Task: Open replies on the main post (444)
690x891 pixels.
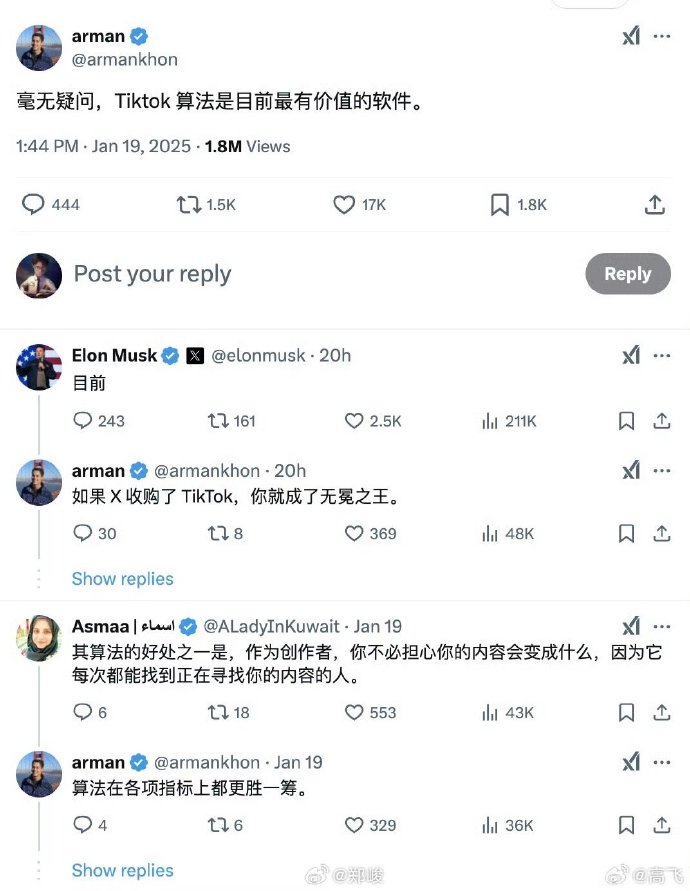Action: pyautogui.click(x=34, y=205)
